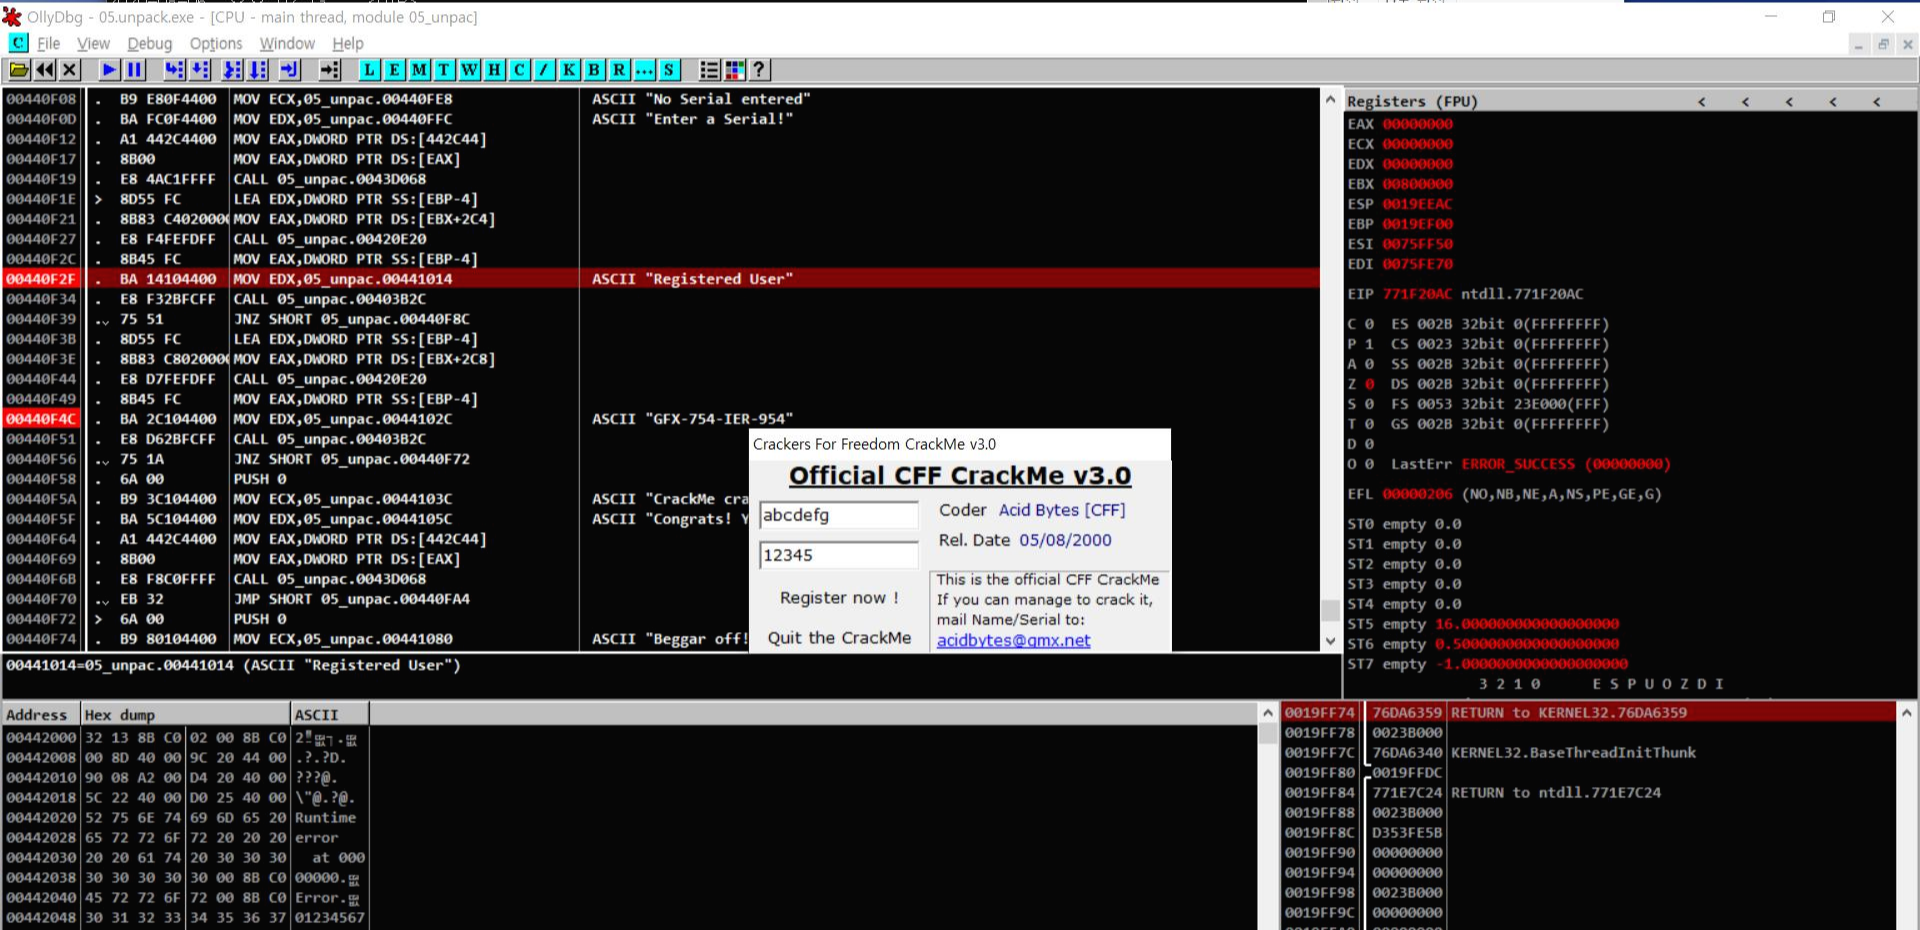Show the Memory map window (M button)
Screen dimensions: 1920x930
(x=419, y=70)
